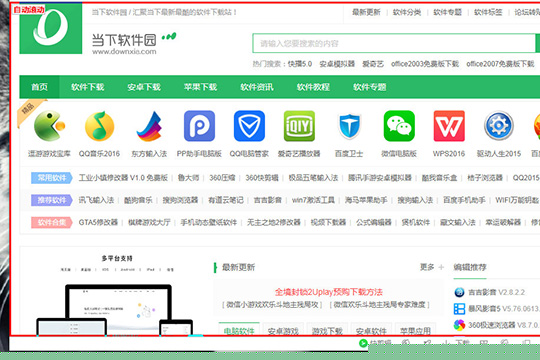
Task: Open the GTA5修改器 link
Action: tap(98, 223)
